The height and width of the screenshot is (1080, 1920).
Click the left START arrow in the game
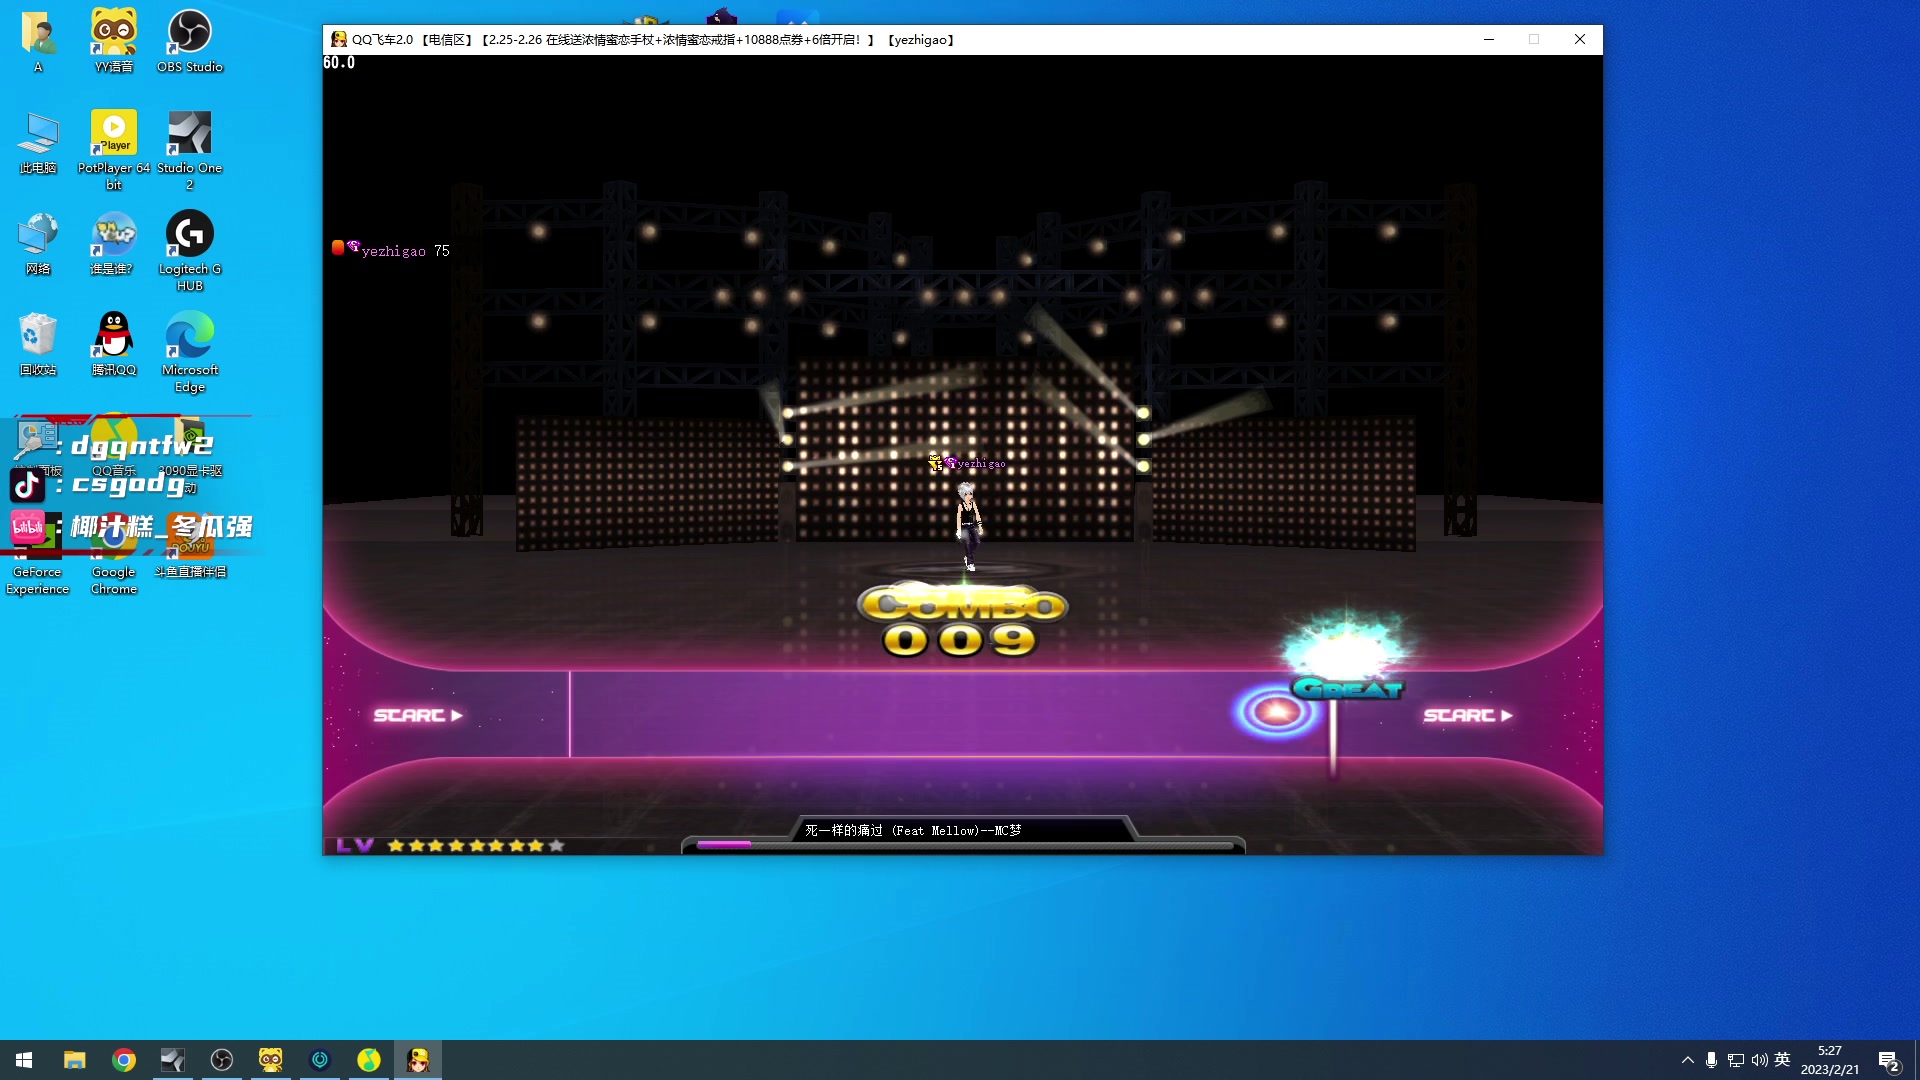tap(418, 715)
